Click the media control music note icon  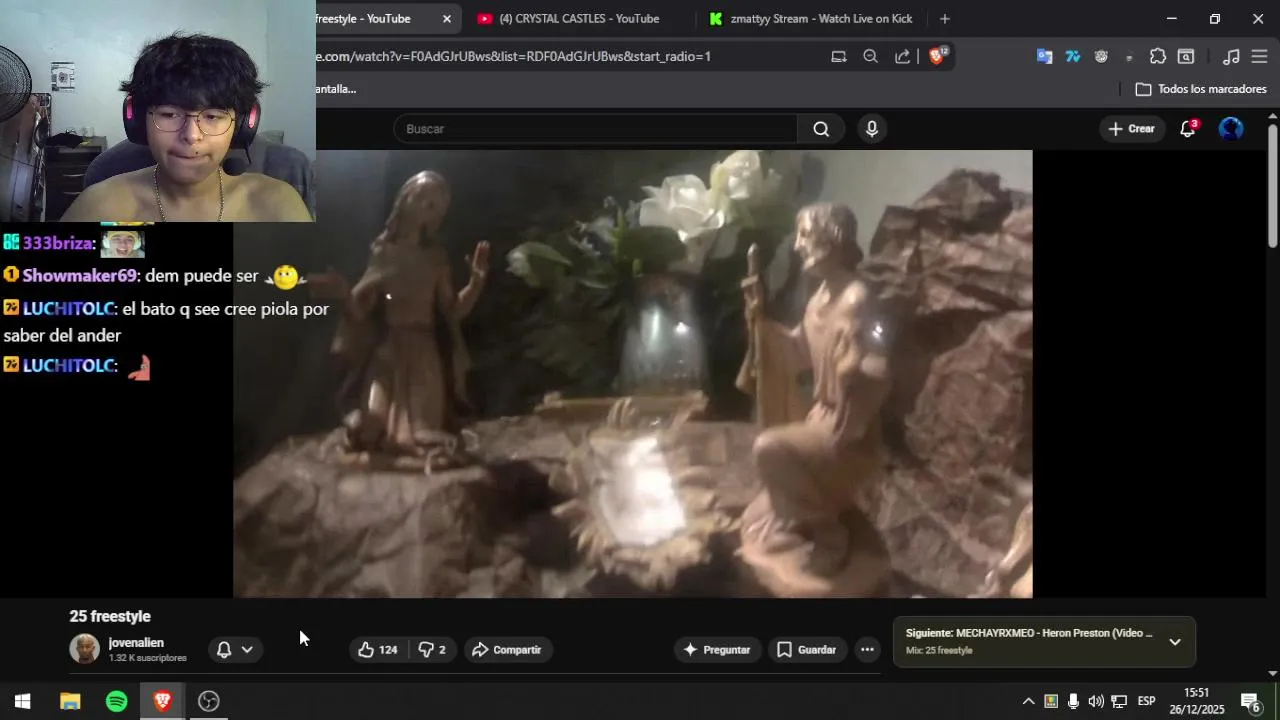pyautogui.click(x=1232, y=57)
